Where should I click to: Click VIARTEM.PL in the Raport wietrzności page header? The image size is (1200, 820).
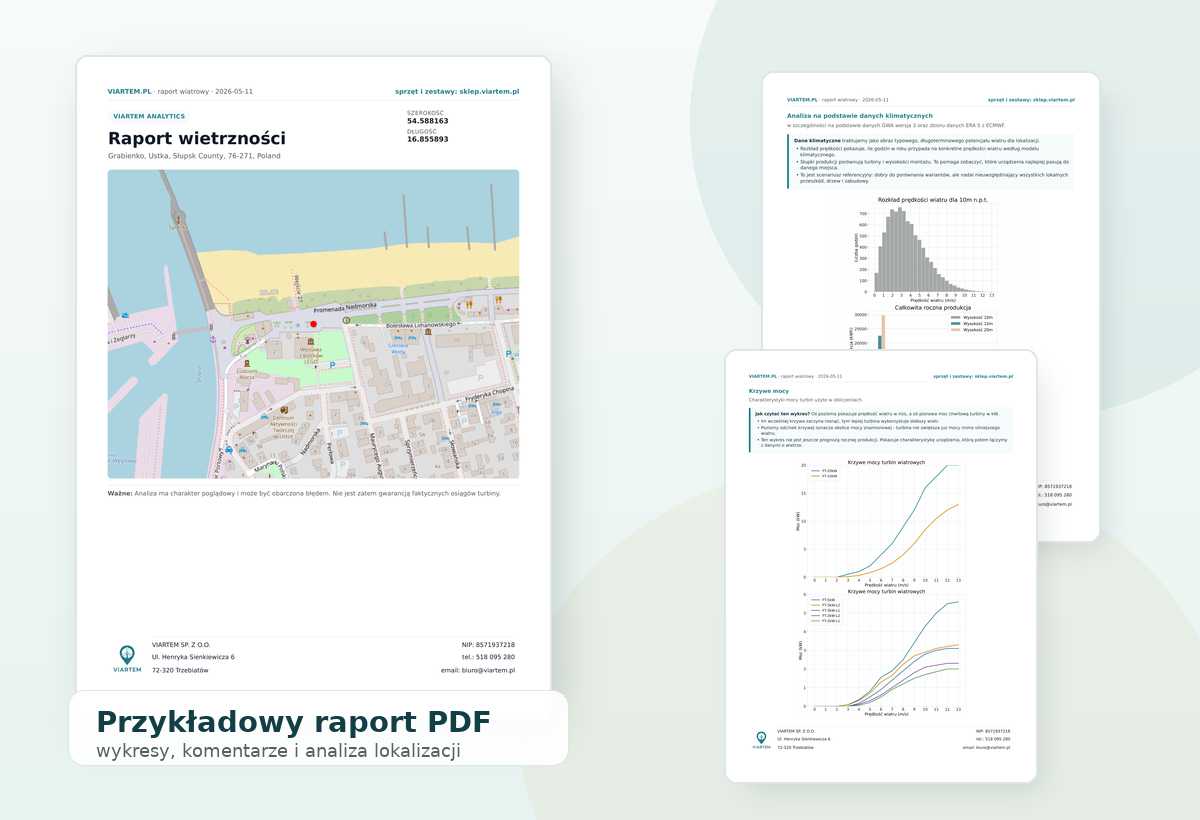tap(130, 91)
